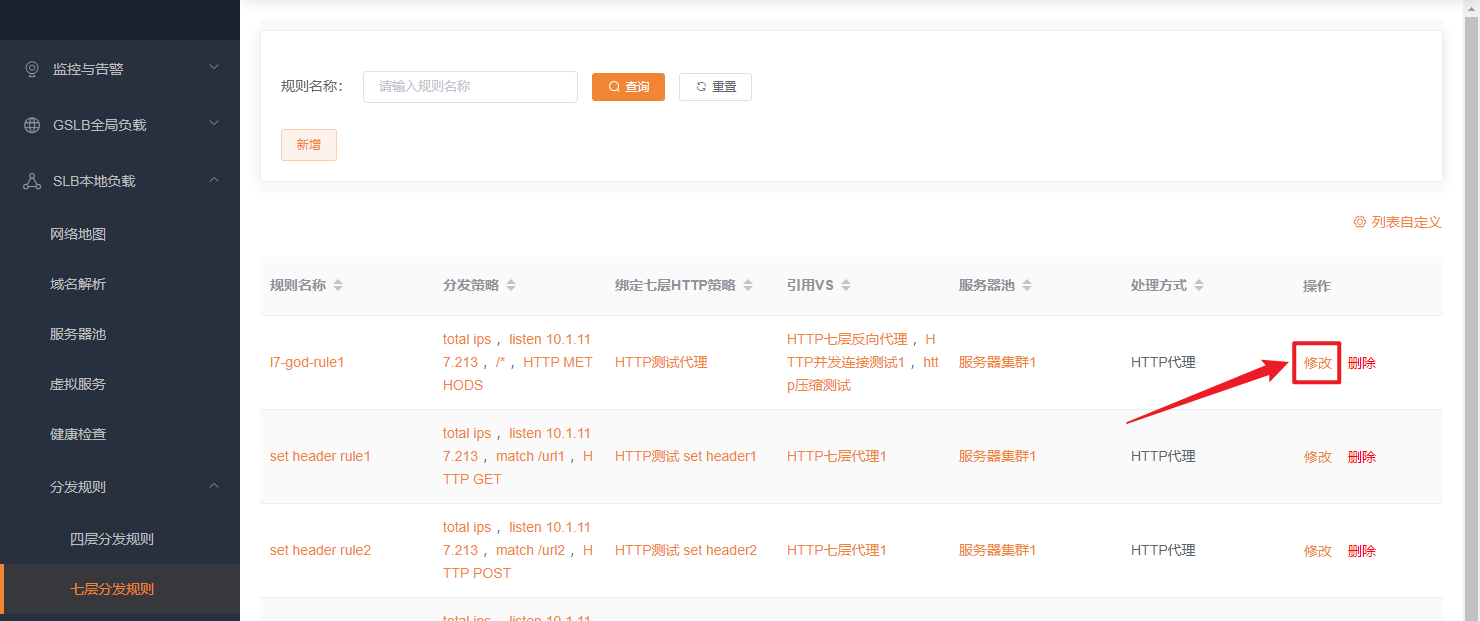Collapse the 分发规则 submenu chevron
The image size is (1480, 621).
214,486
